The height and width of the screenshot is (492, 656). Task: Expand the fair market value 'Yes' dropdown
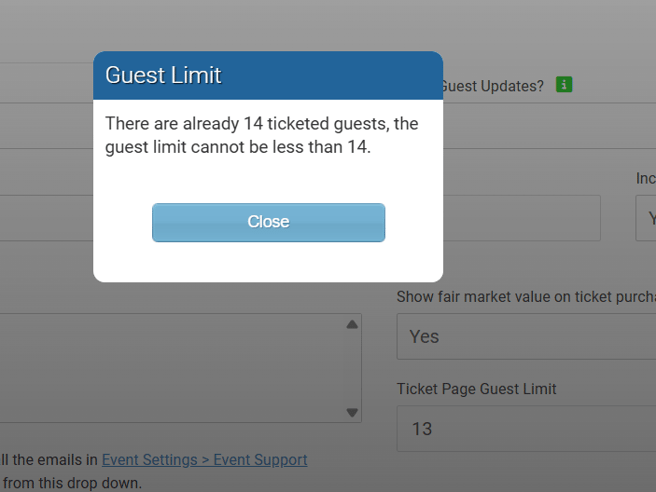pos(526,337)
